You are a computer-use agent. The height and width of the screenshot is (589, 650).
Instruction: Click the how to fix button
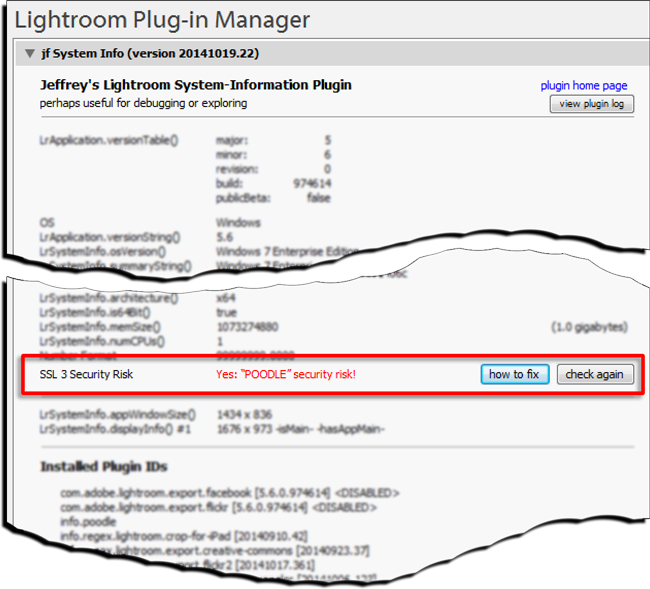[x=515, y=374]
